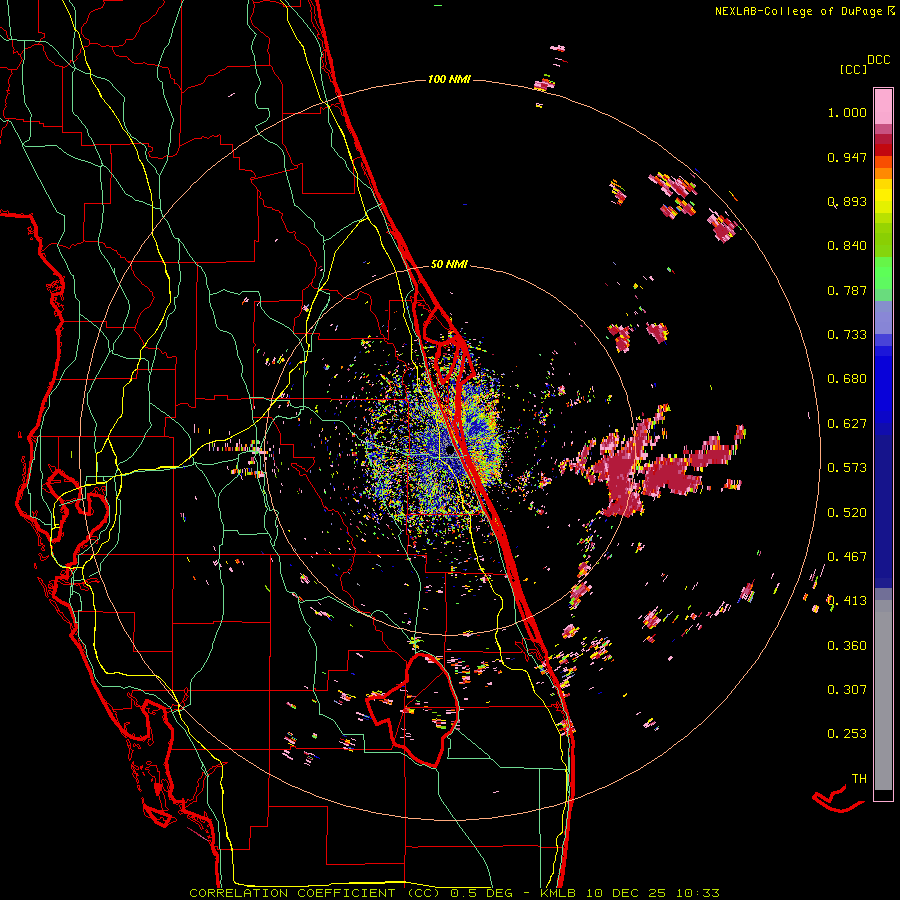The width and height of the screenshot is (900, 900).
Task: Click the [CC] units label
Action: (854, 69)
